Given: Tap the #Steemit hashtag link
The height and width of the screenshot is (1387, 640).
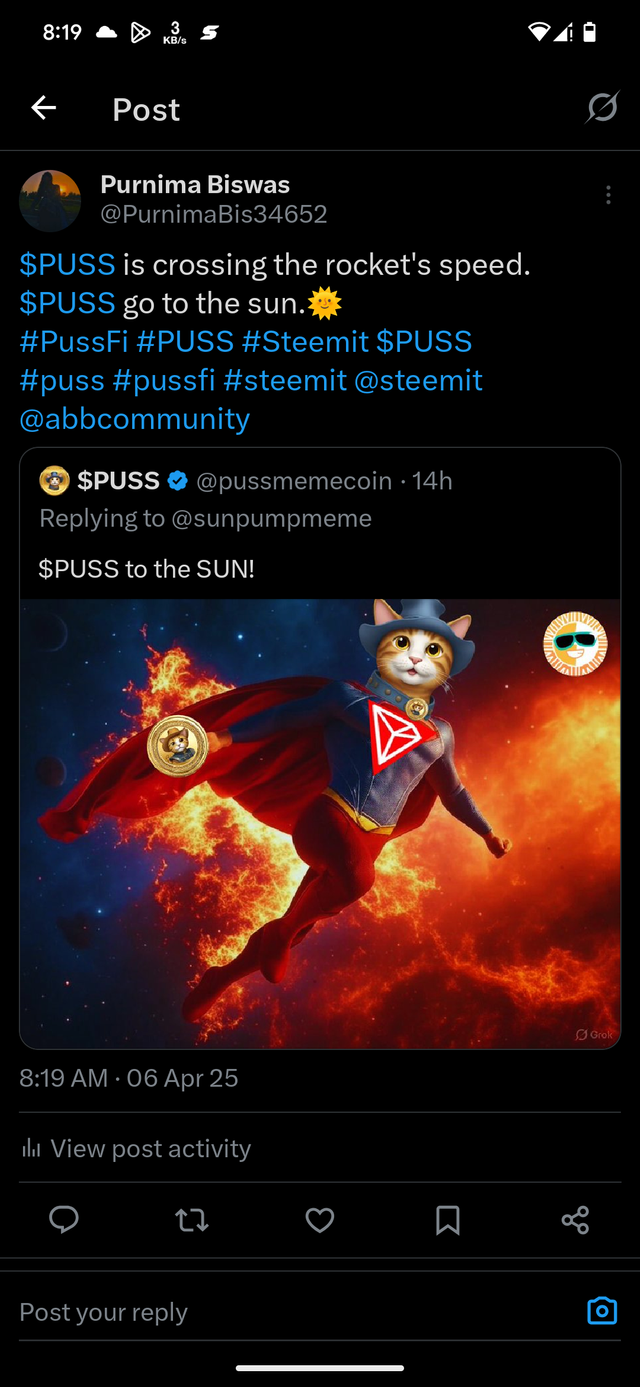Looking at the screenshot, I should 305,342.
